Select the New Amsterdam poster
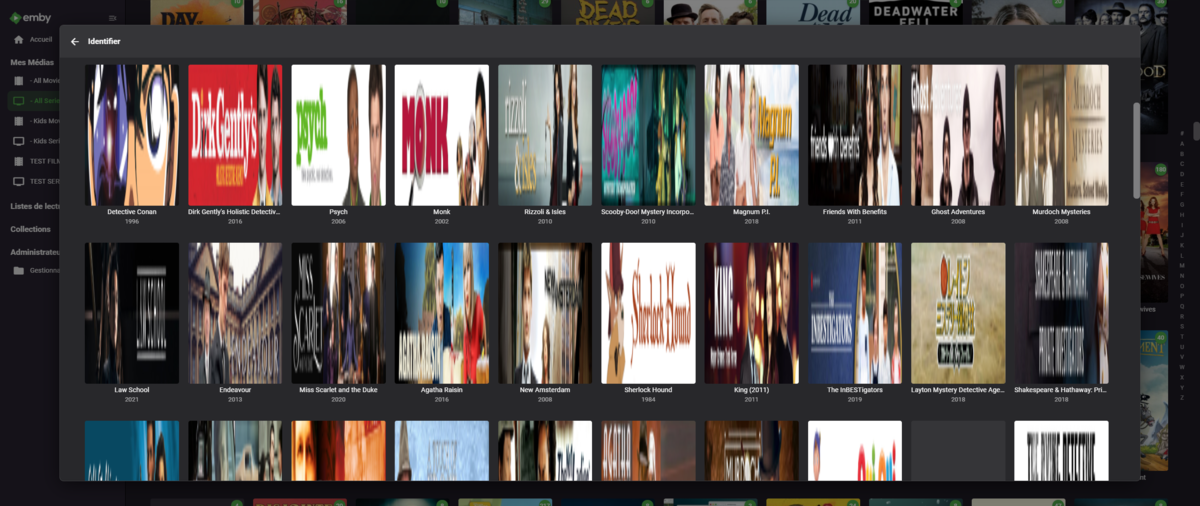The width and height of the screenshot is (1200, 506). click(545, 313)
